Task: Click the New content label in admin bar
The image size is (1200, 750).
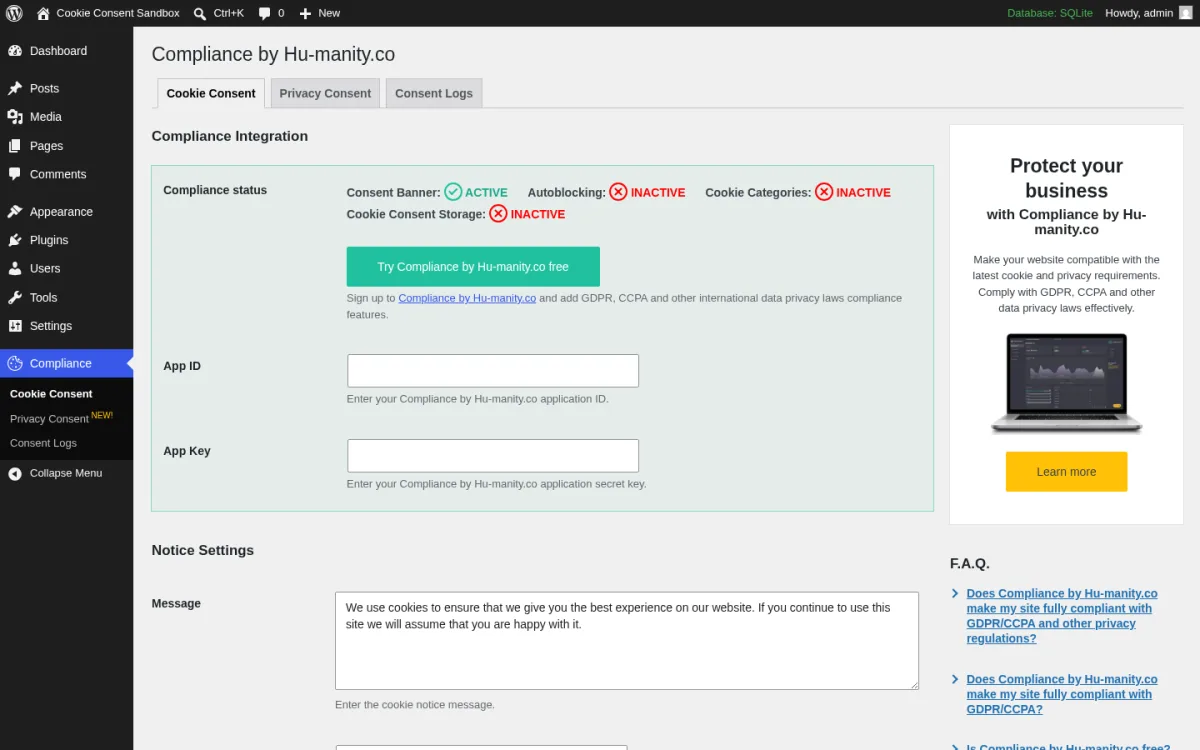Action: pos(329,13)
